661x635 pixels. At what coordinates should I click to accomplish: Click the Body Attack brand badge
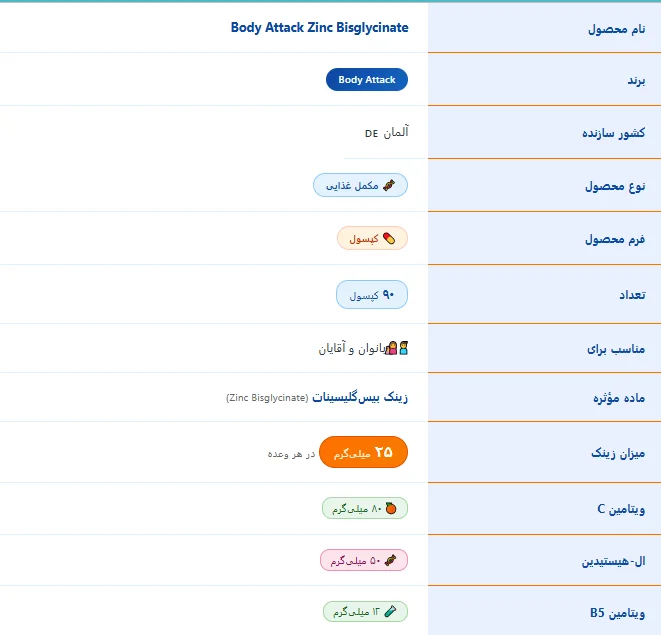click(367, 79)
